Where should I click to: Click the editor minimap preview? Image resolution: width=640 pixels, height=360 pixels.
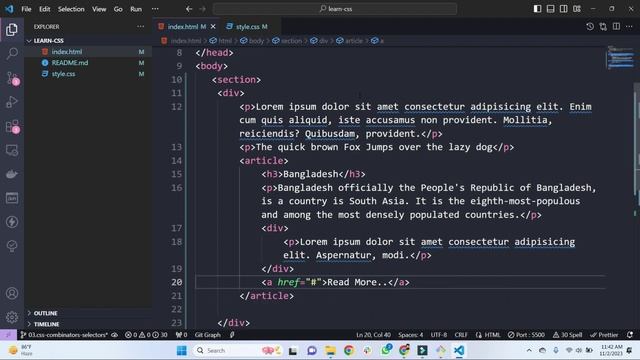click(x=620, y=57)
